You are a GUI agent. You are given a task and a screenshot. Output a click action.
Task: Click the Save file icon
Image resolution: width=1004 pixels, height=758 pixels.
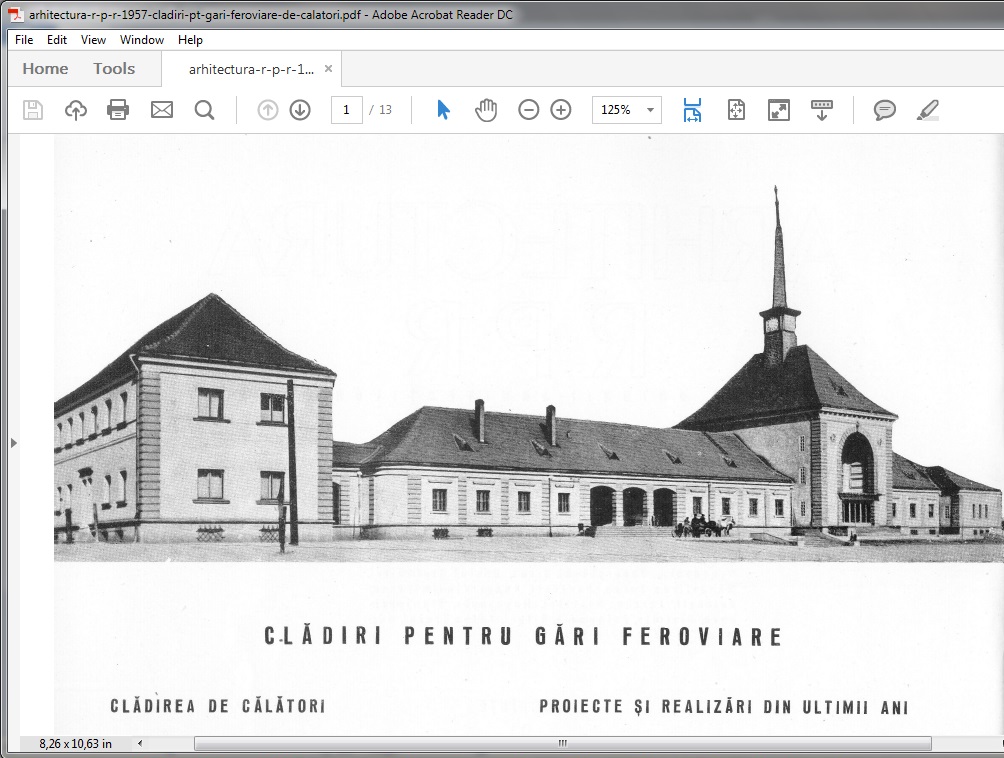(x=33, y=110)
